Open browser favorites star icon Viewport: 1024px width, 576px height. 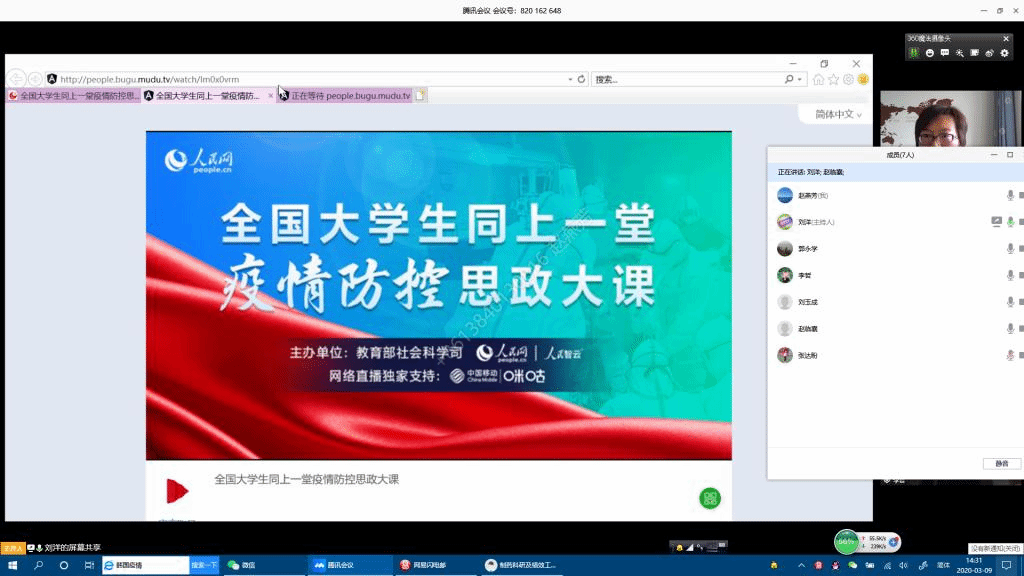pos(833,79)
